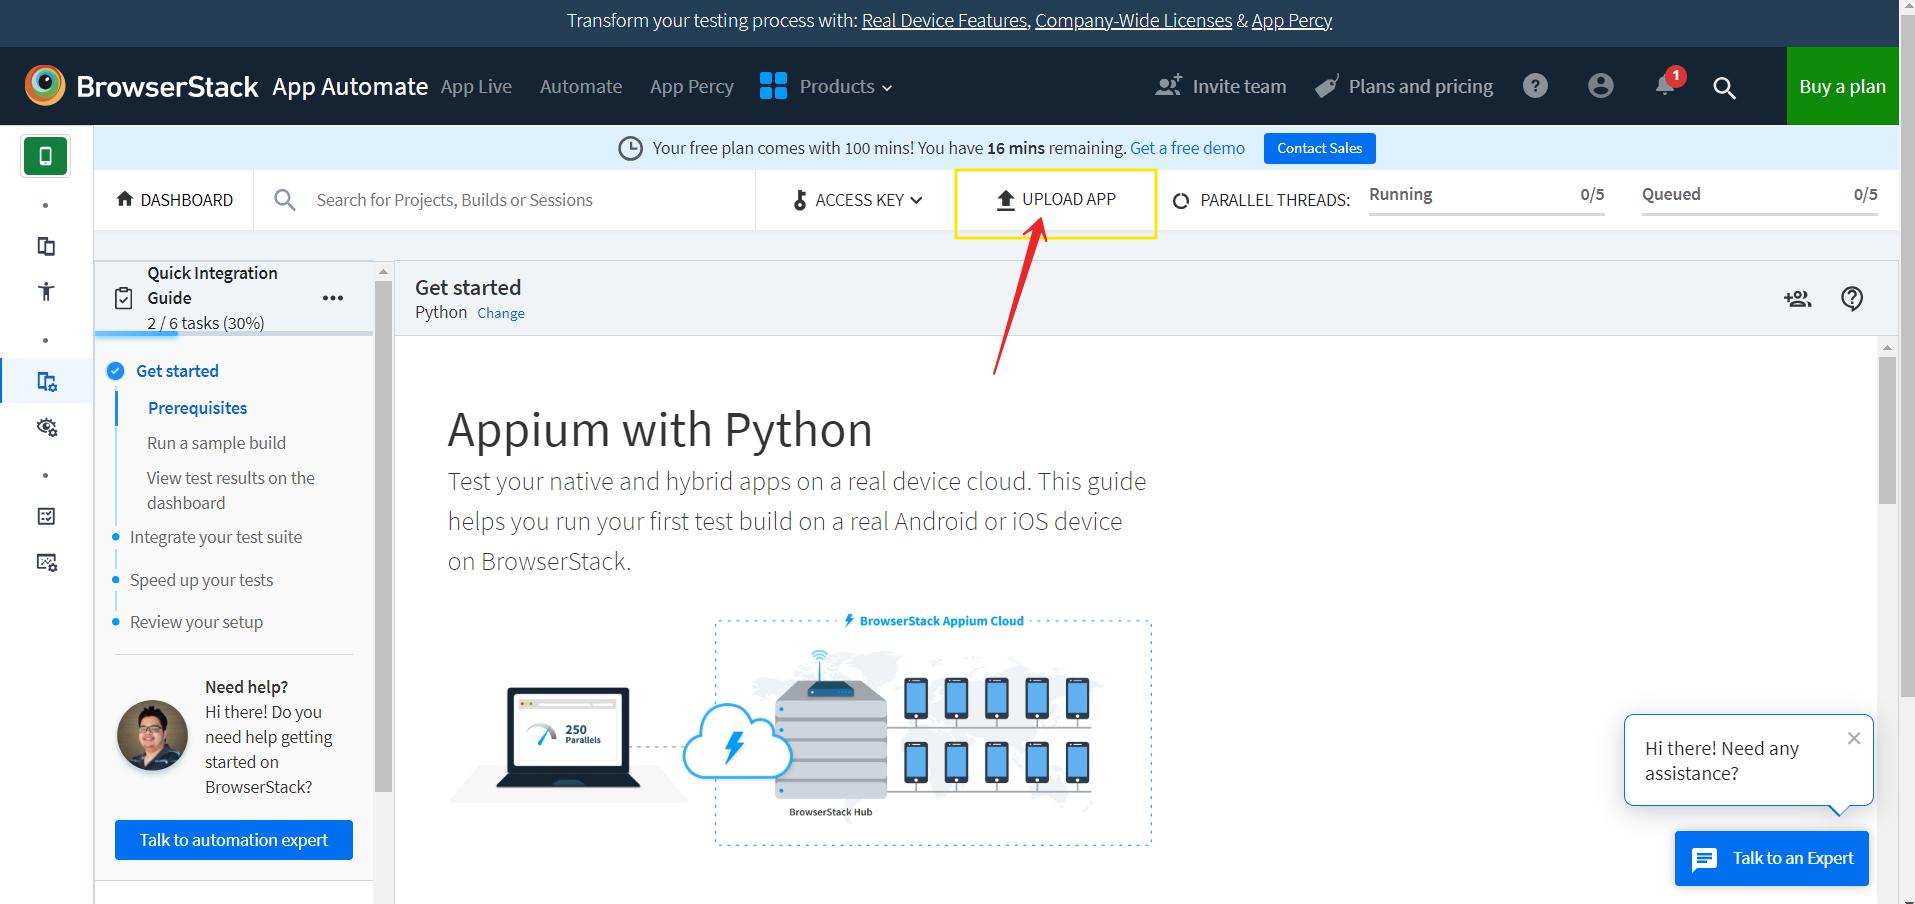Click the Plans and pricing tag icon

tap(1326, 86)
